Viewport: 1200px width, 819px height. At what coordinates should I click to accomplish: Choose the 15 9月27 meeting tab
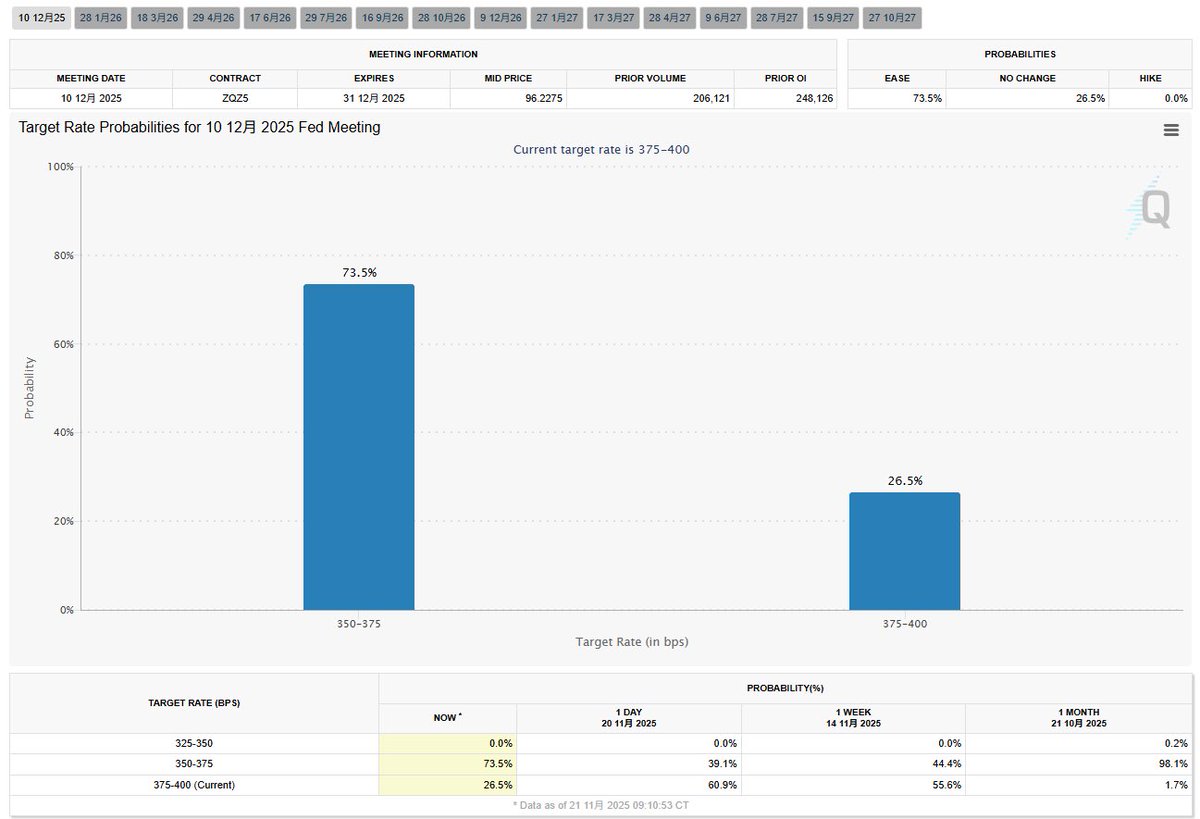coord(834,18)
